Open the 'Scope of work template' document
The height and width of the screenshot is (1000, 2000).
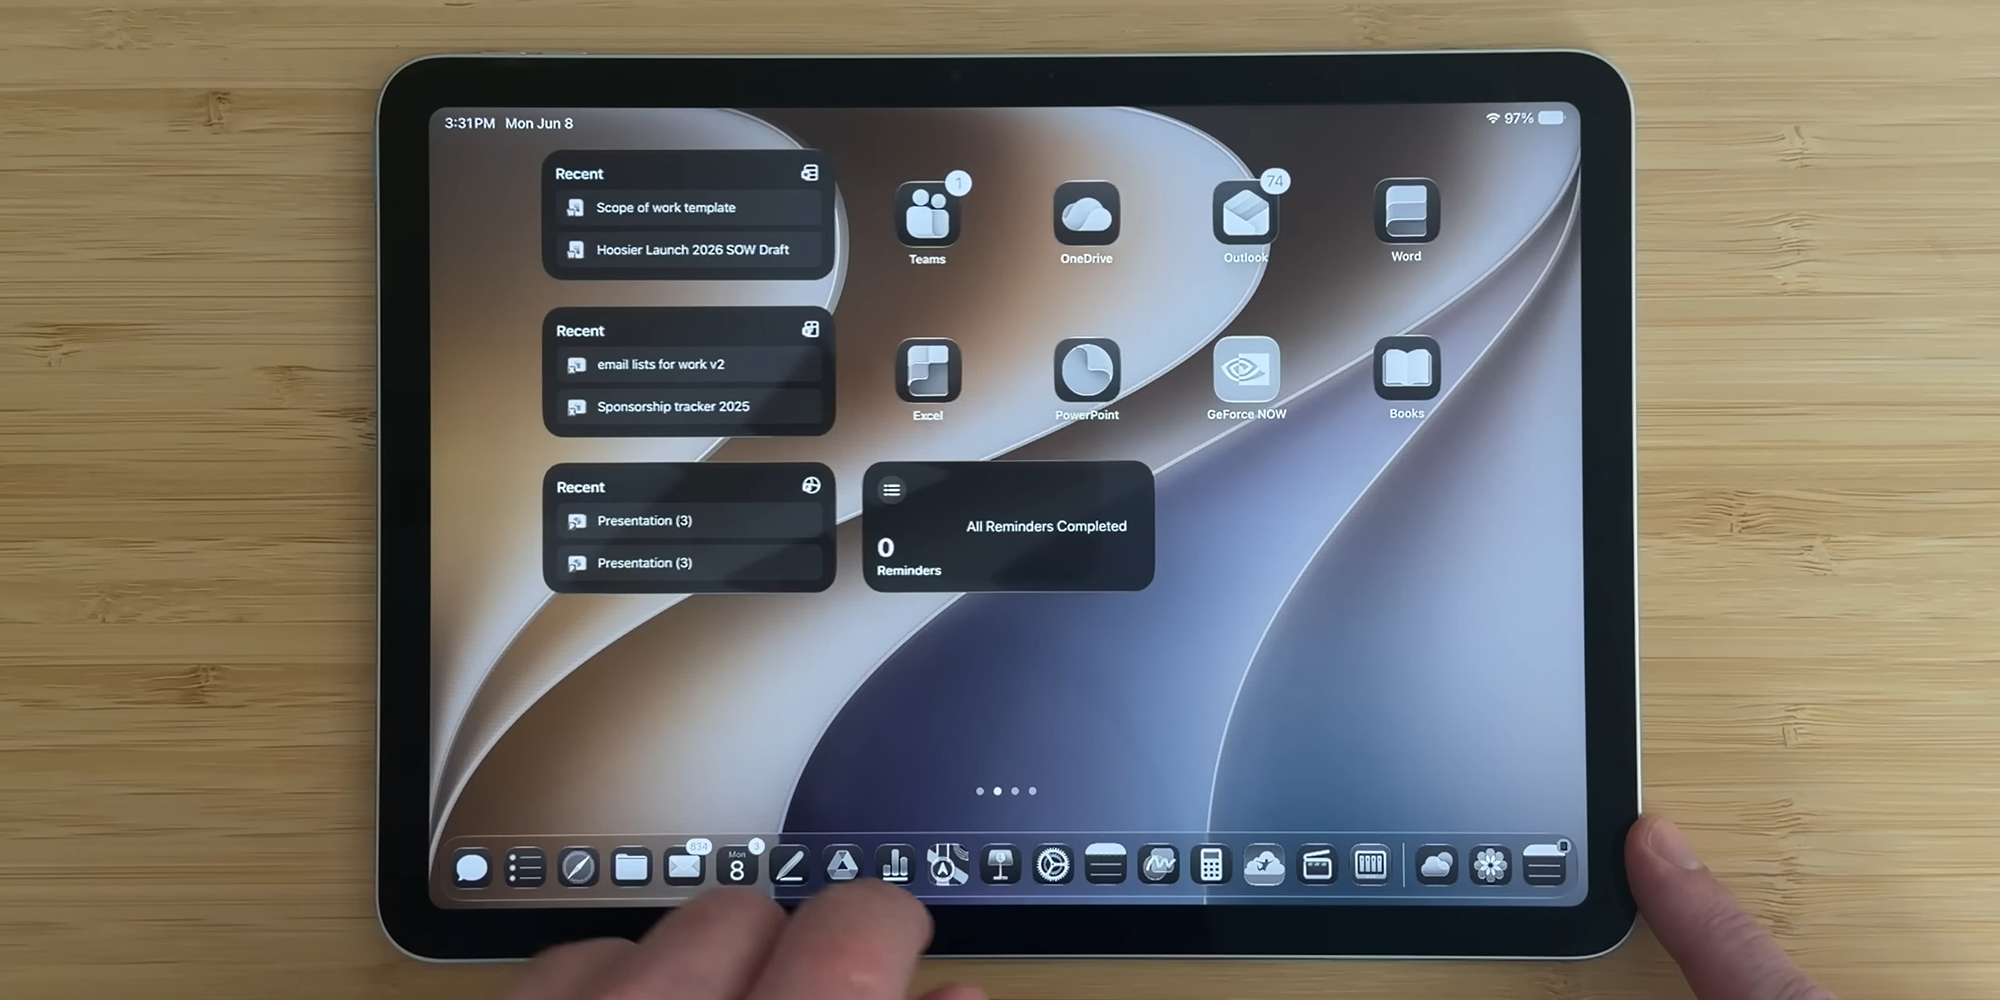(x=688, y=208)
